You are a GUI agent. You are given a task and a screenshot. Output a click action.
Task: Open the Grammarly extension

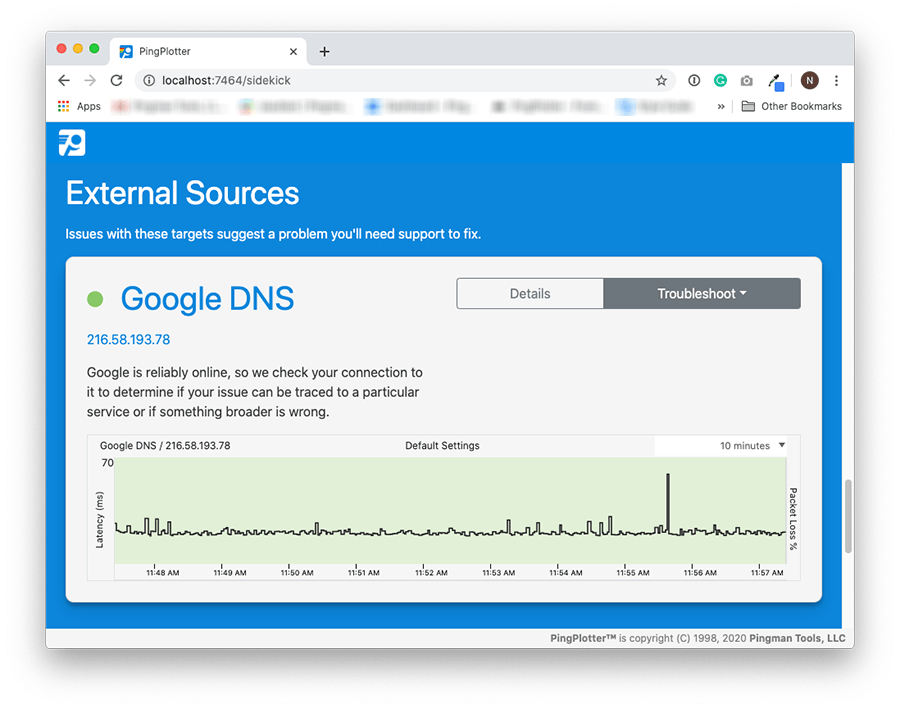pos(720,80)
